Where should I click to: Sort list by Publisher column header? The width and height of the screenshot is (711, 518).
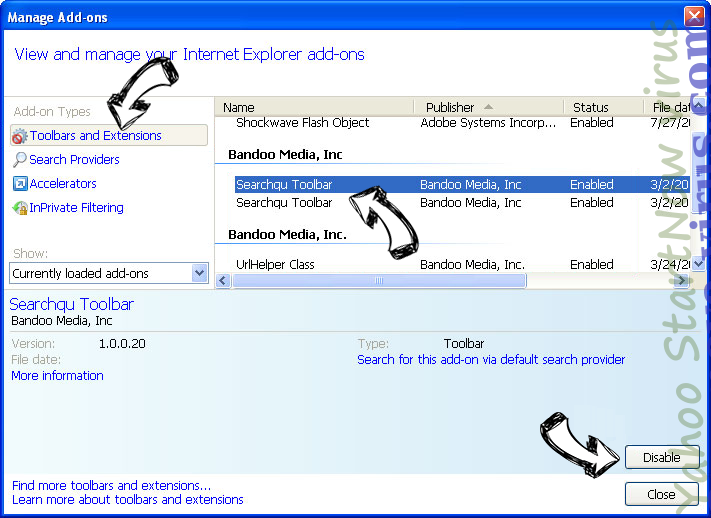(488, 107)
